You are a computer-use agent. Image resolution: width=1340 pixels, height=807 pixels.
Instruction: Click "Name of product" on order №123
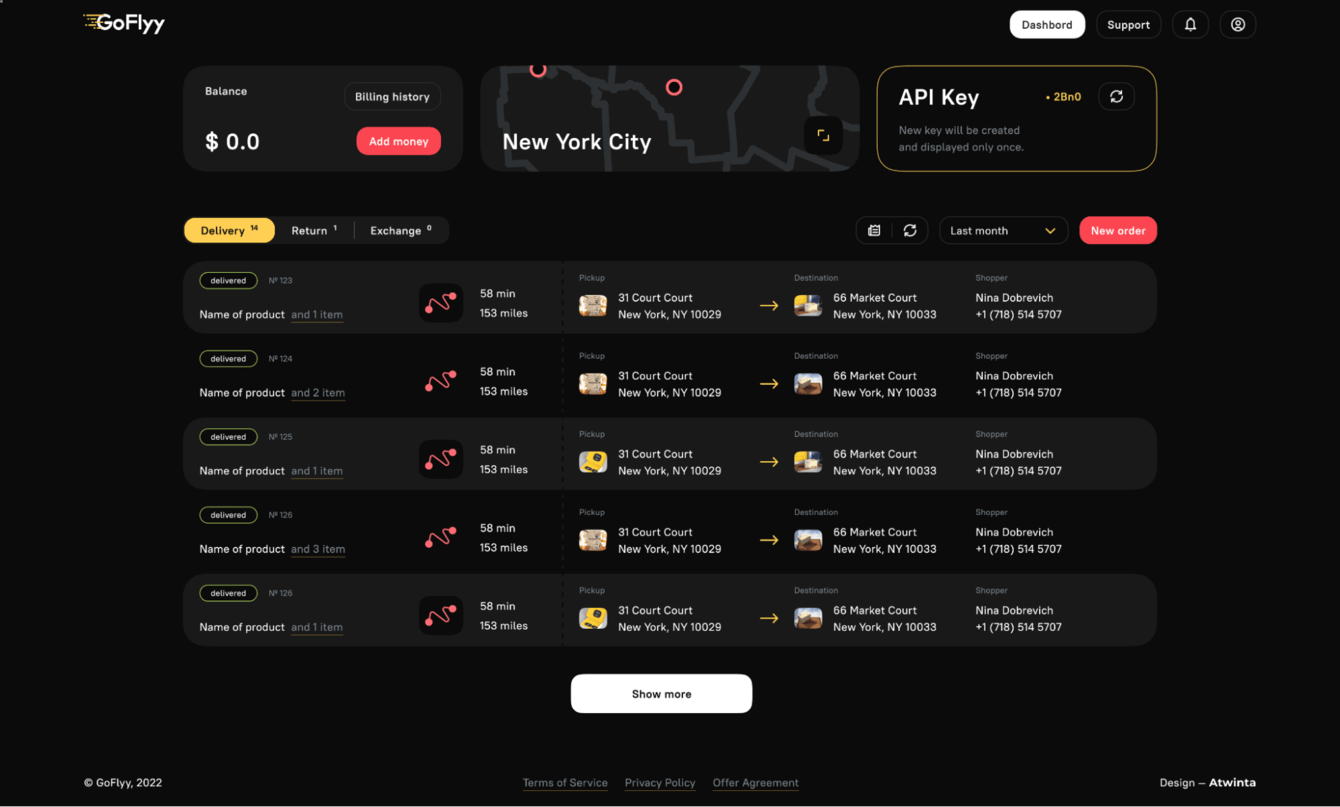(x=242, y=315)
